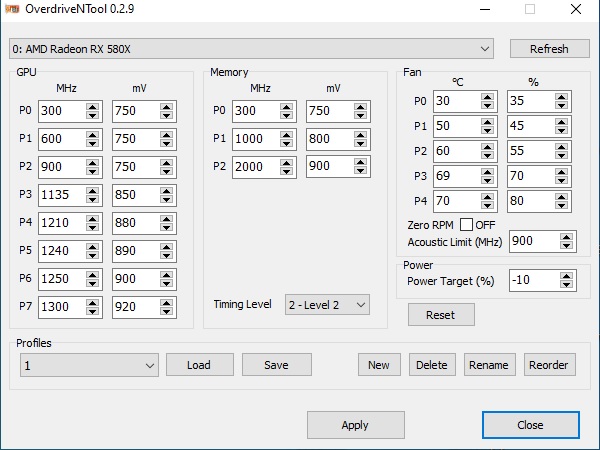Increase Fan P4 percent value 80
This screenshot has height=450, width=600.
561,197
